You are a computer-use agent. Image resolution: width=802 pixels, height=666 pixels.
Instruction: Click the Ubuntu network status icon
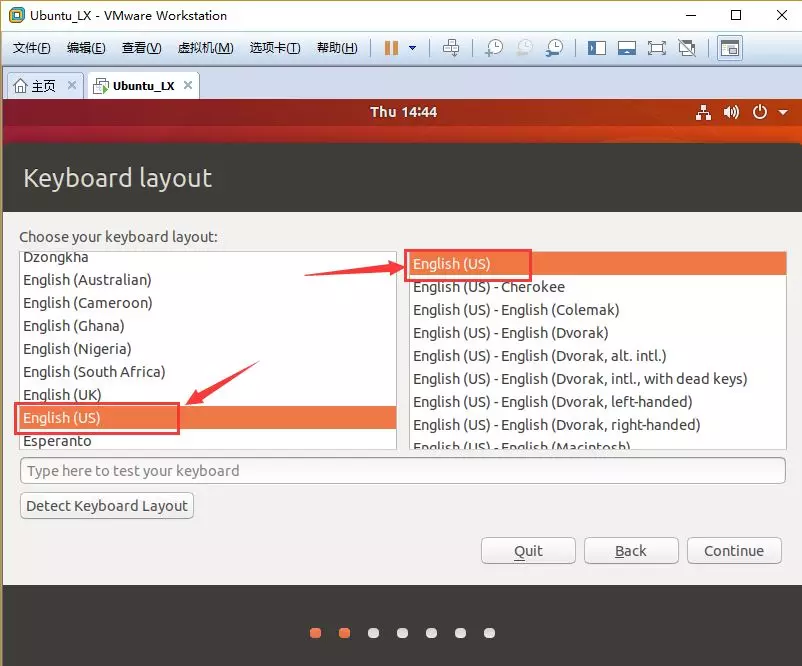tap(703, 112)
